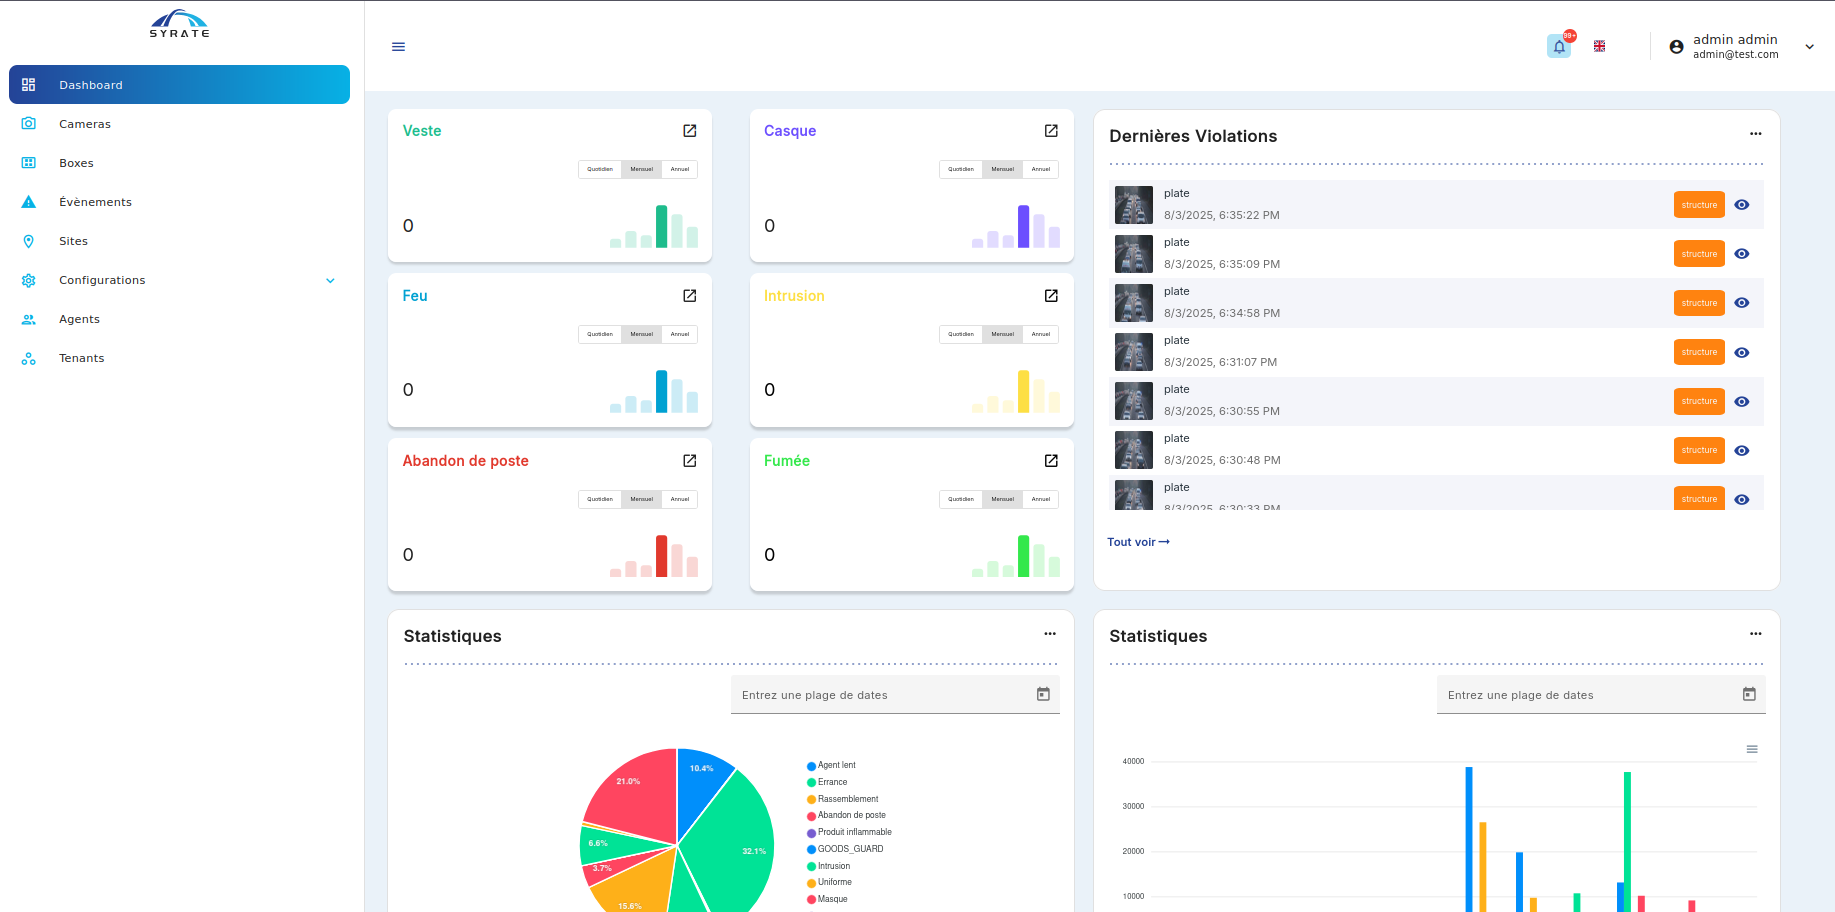Select Annuel on the Veste card
Viewport: 1835px width, 912px height.
(680, 169)
